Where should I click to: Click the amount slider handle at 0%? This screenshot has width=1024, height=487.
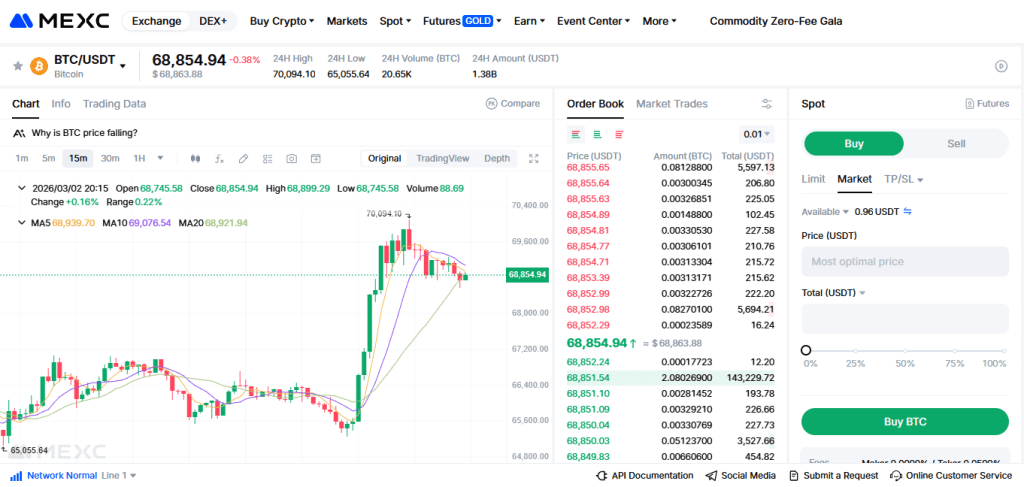click(x=806, y=351)
